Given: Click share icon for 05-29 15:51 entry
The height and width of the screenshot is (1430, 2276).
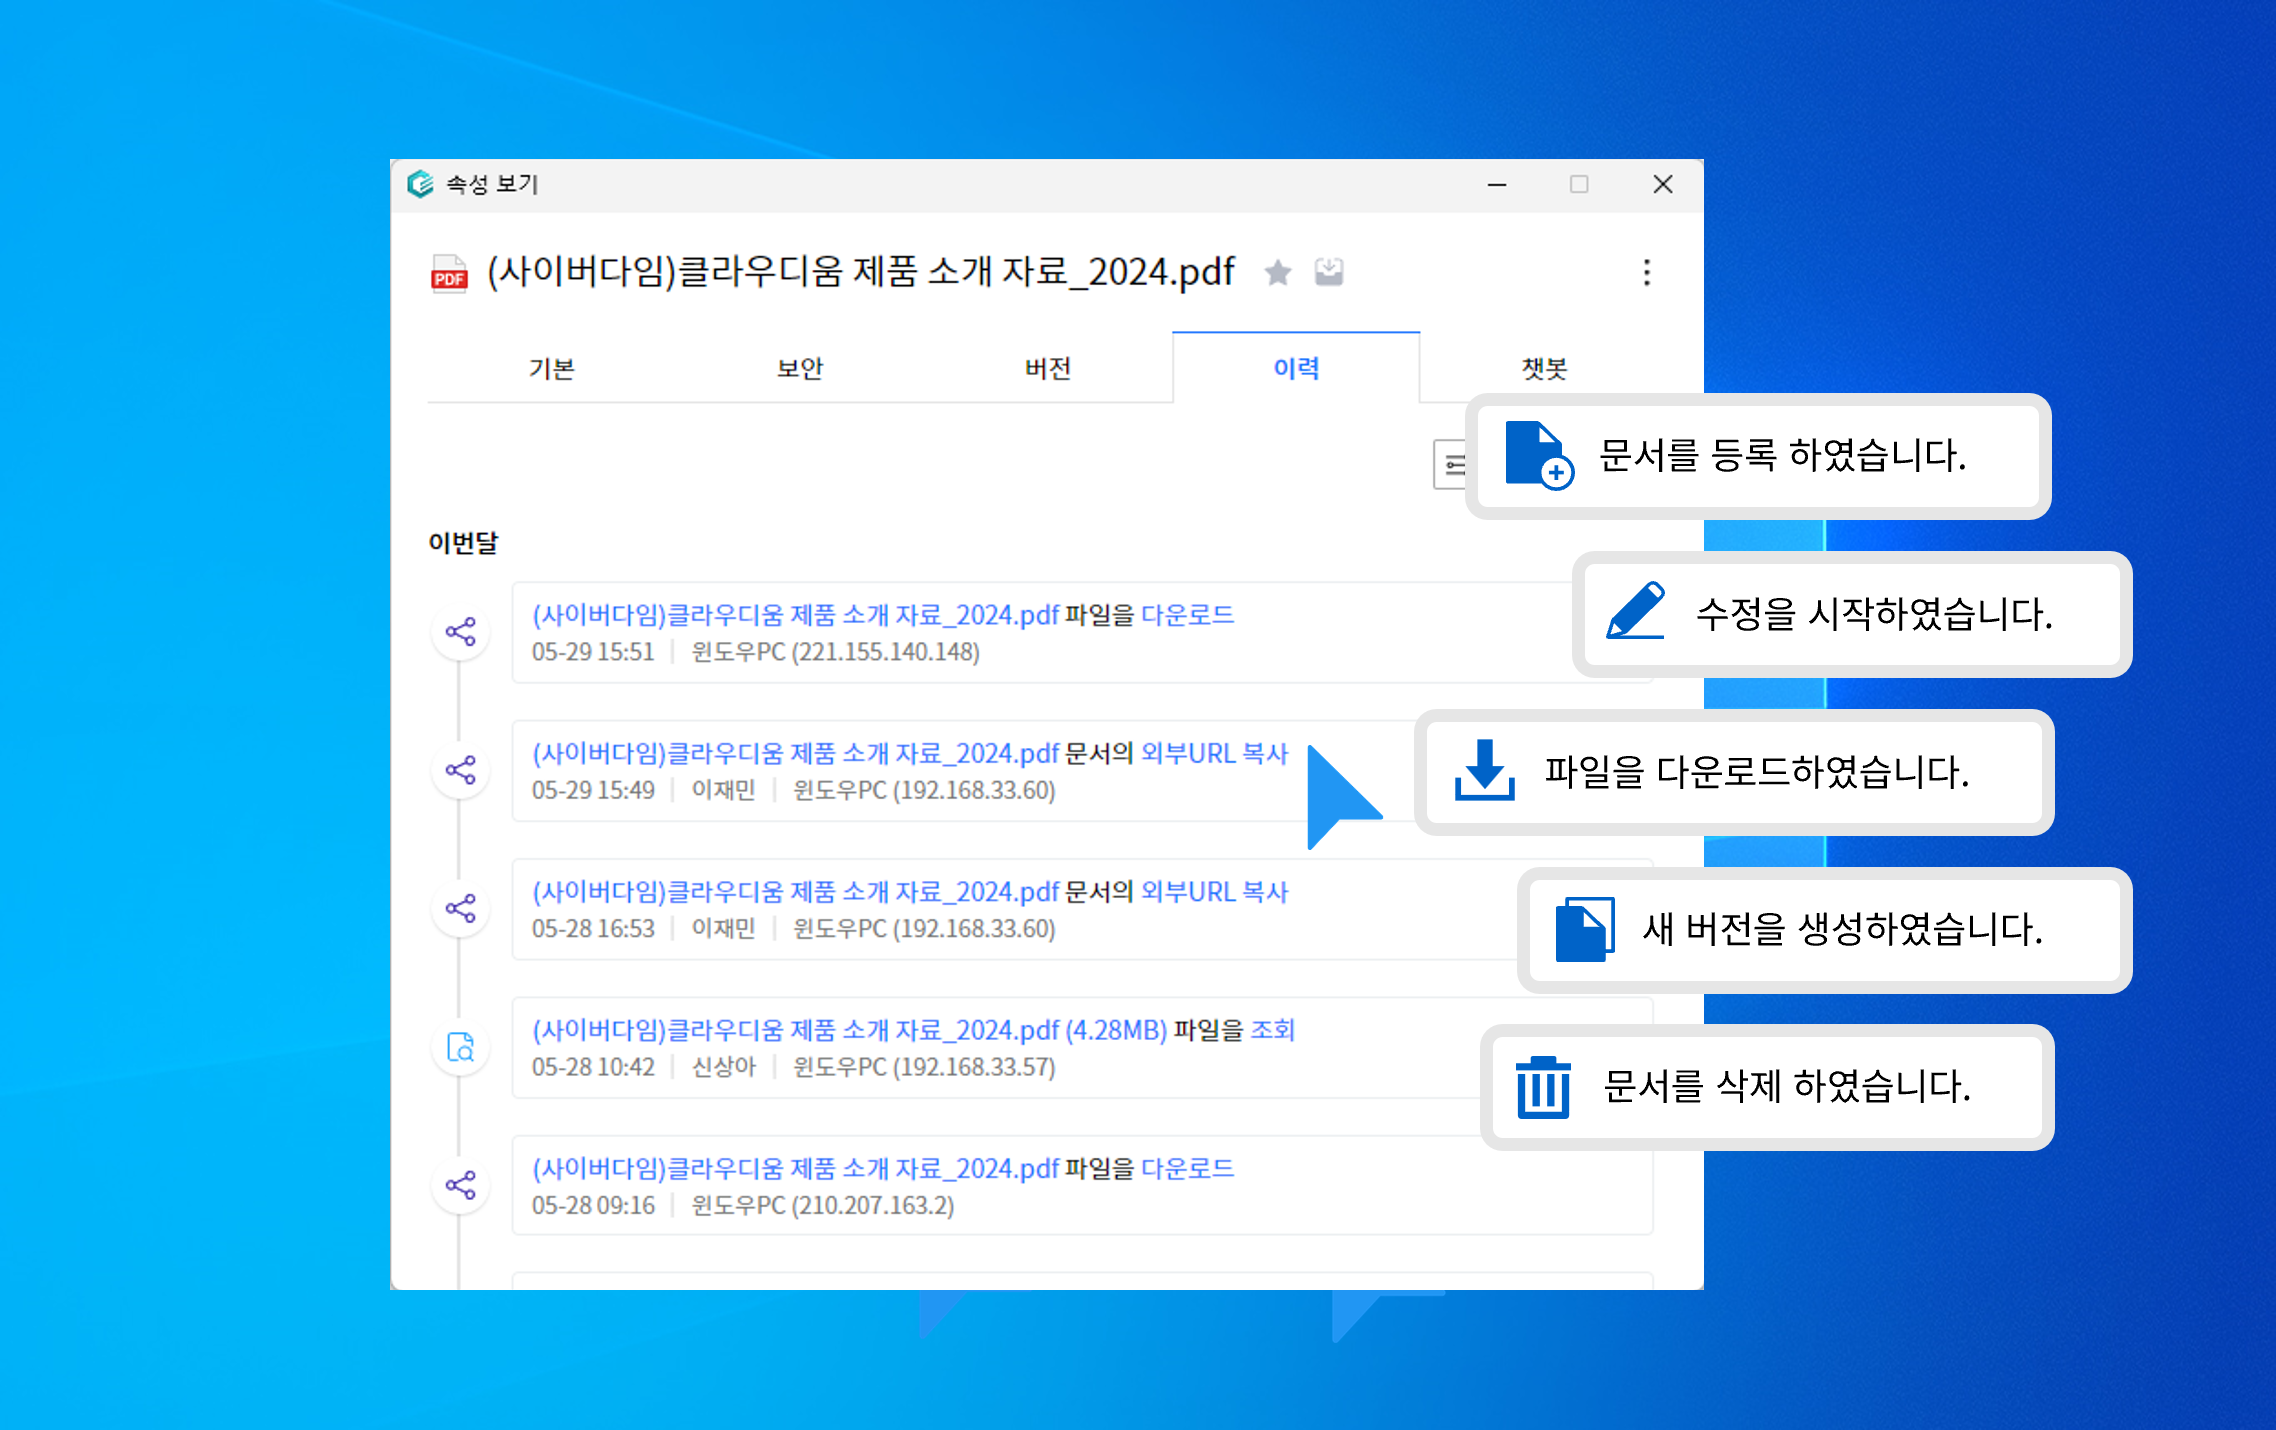Looking at the screenshot, I should [460, 632].
